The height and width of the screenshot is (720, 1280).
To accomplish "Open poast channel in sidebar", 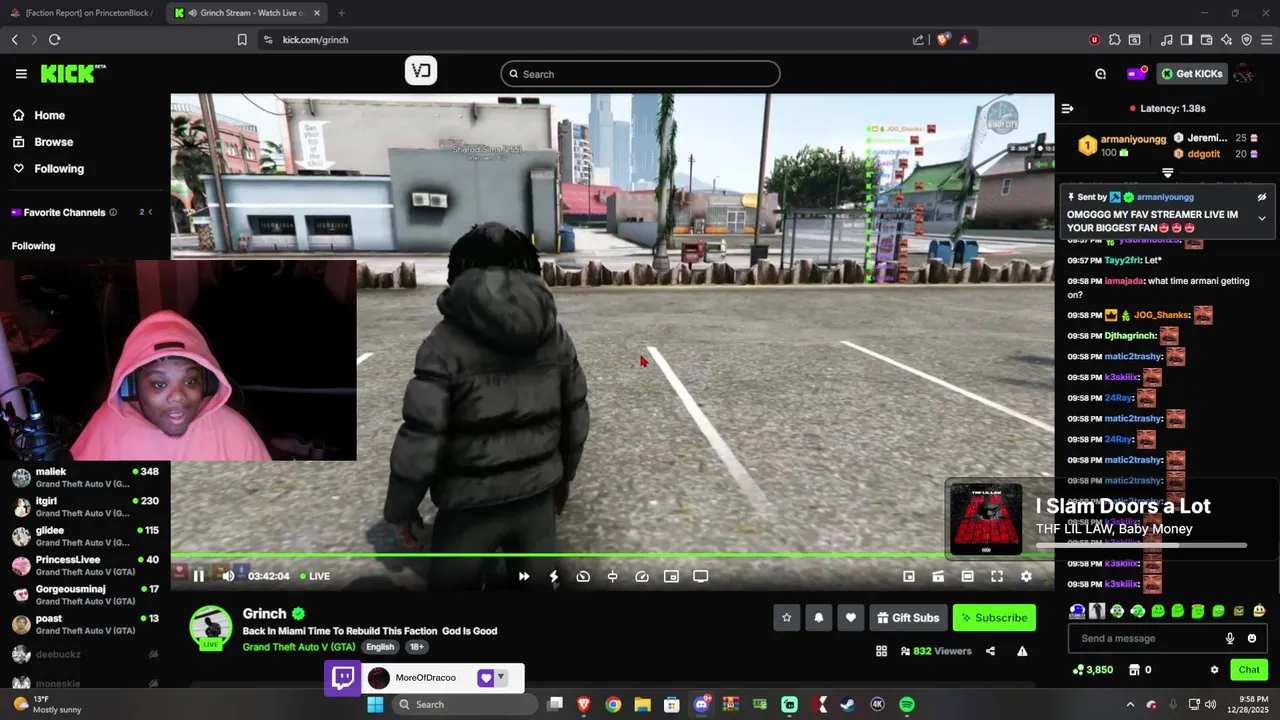I will click(85, 625).
